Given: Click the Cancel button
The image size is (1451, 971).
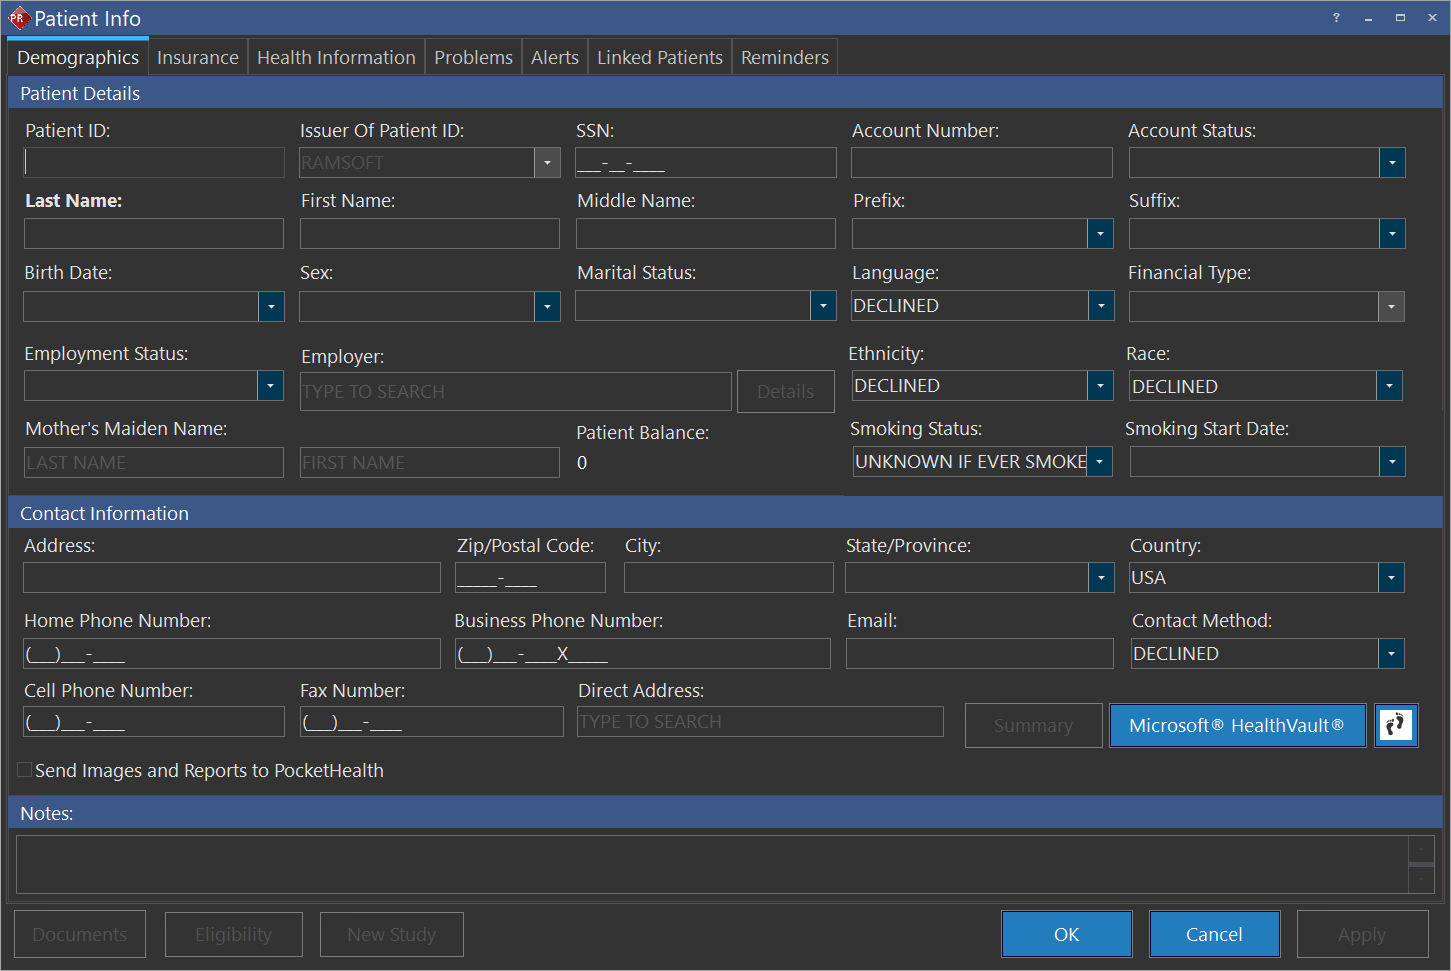Looking at the screenshot, I should [x=1214, y=934].
